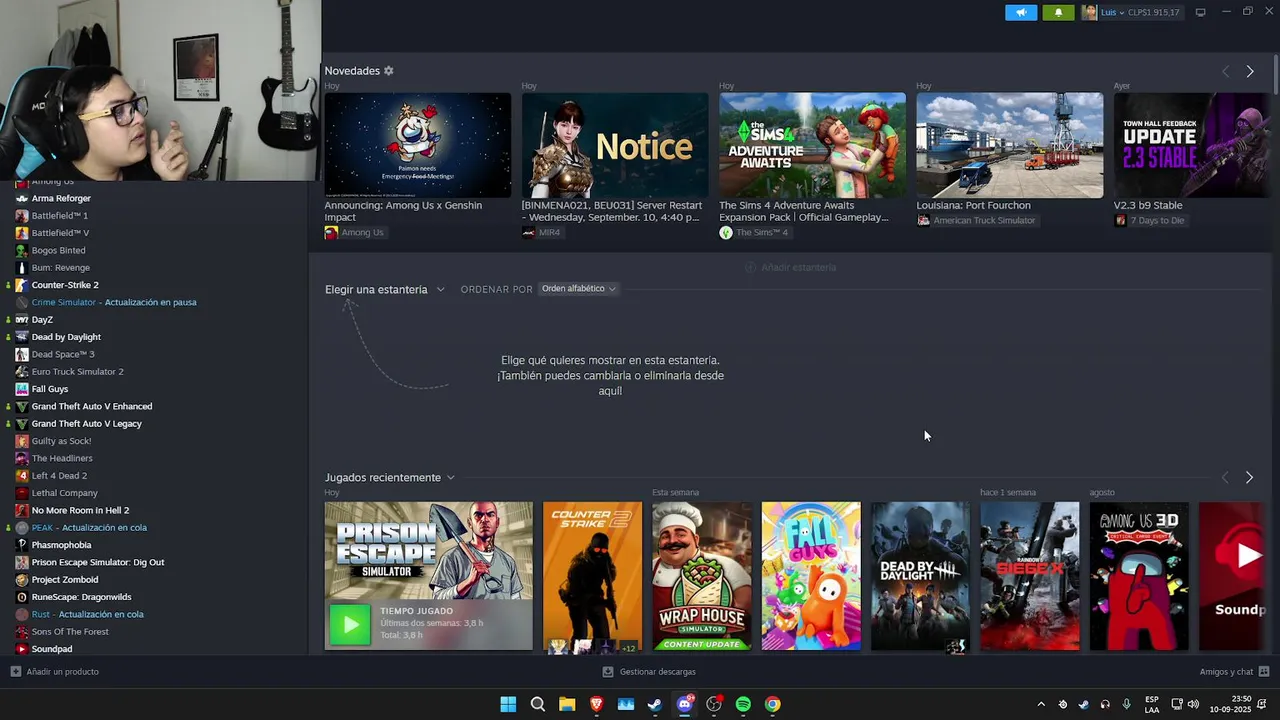The image size is (1280, 720).
Task: Open Gestionar descargas
Action: pyautogui.click(x=649, y=672)
